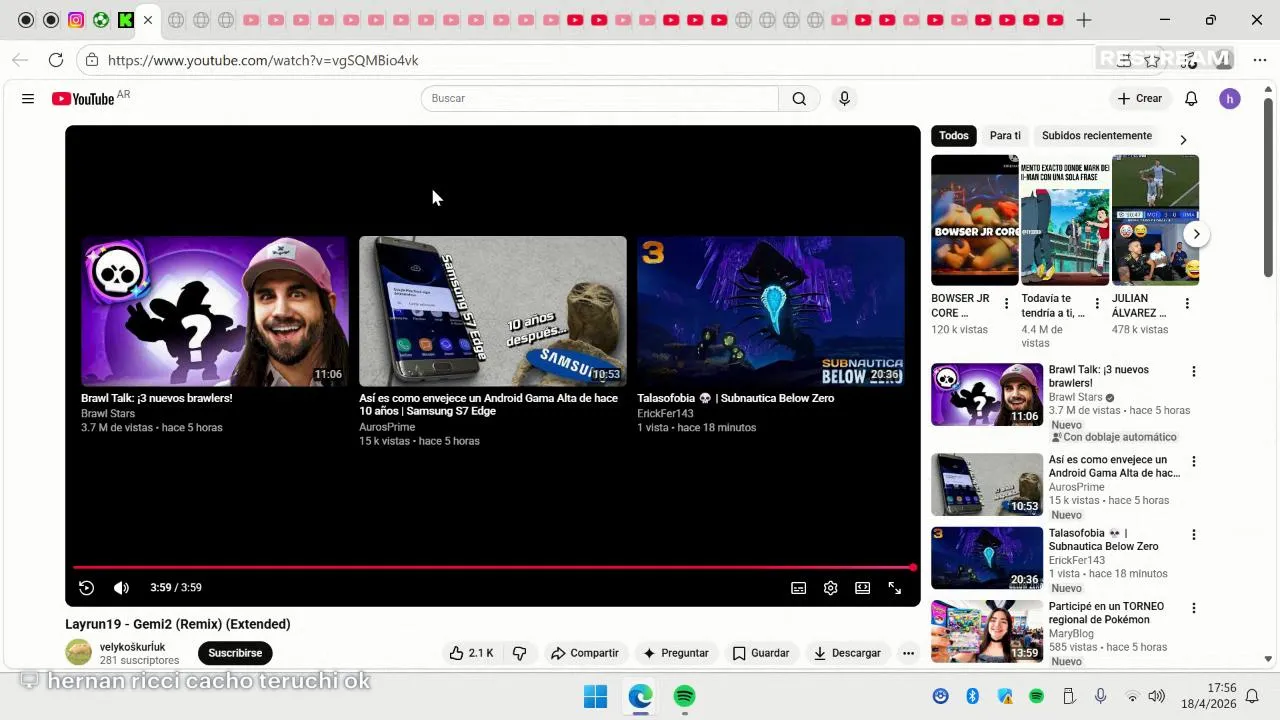The width and height of the screenshot is (1280, 720).
Task: Open sidebar Talasofobia Subnautica Below Zero title
Action: click(x=1104, y=540)
